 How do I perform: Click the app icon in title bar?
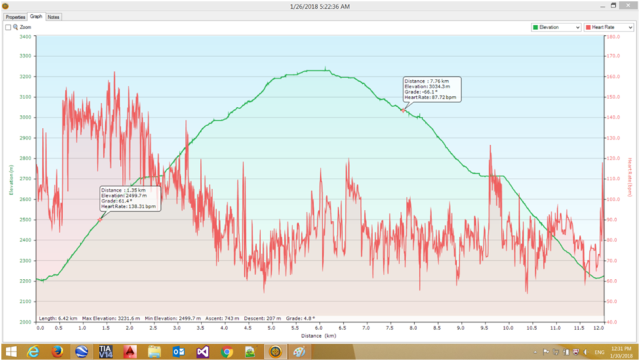5,6
